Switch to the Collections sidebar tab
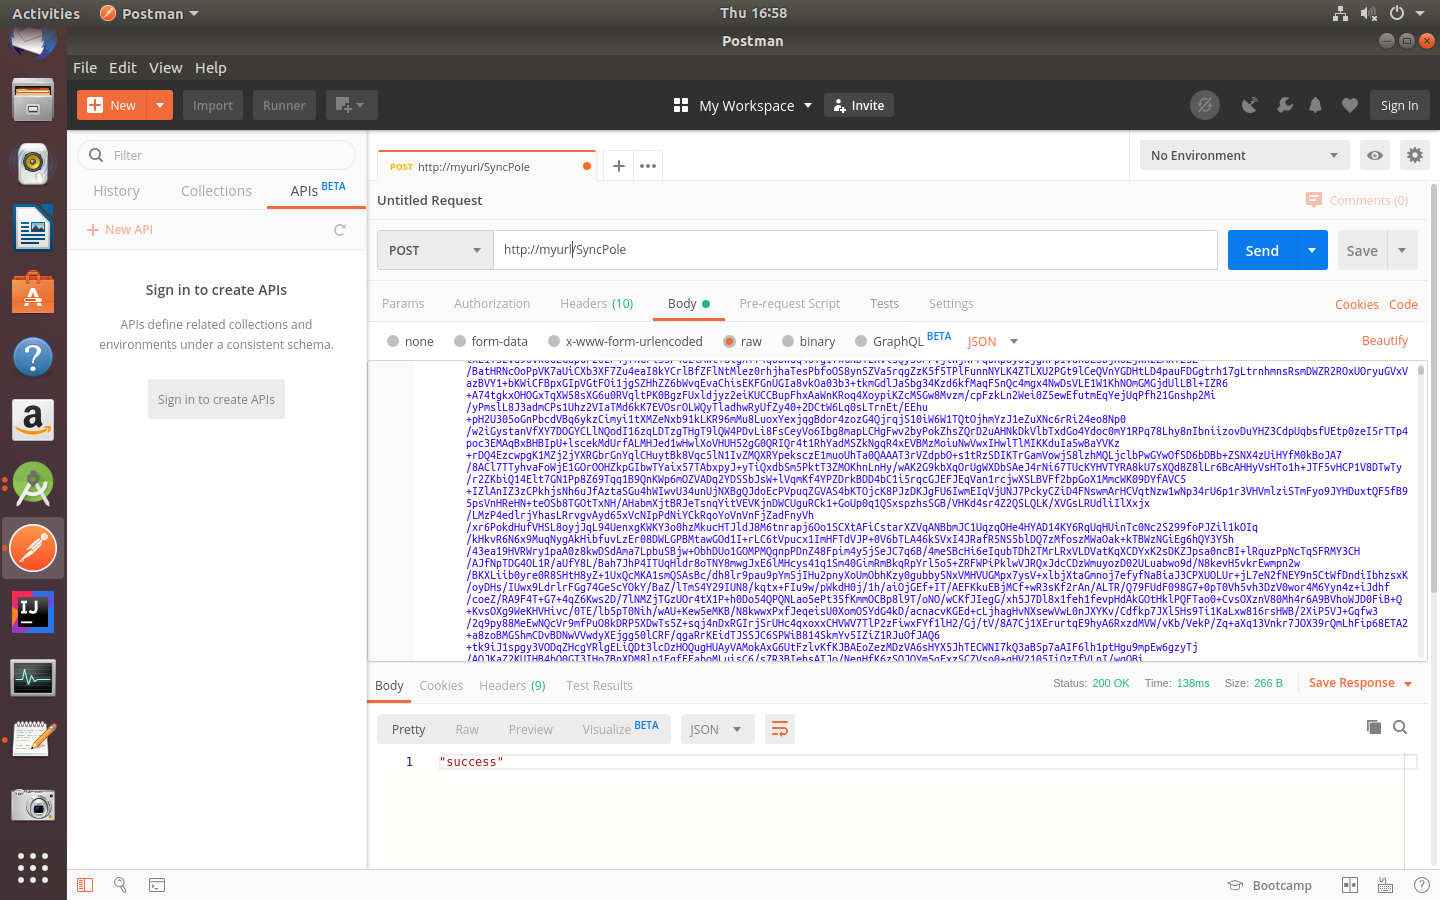This screenshot has width=1440, height=900. 216,191
